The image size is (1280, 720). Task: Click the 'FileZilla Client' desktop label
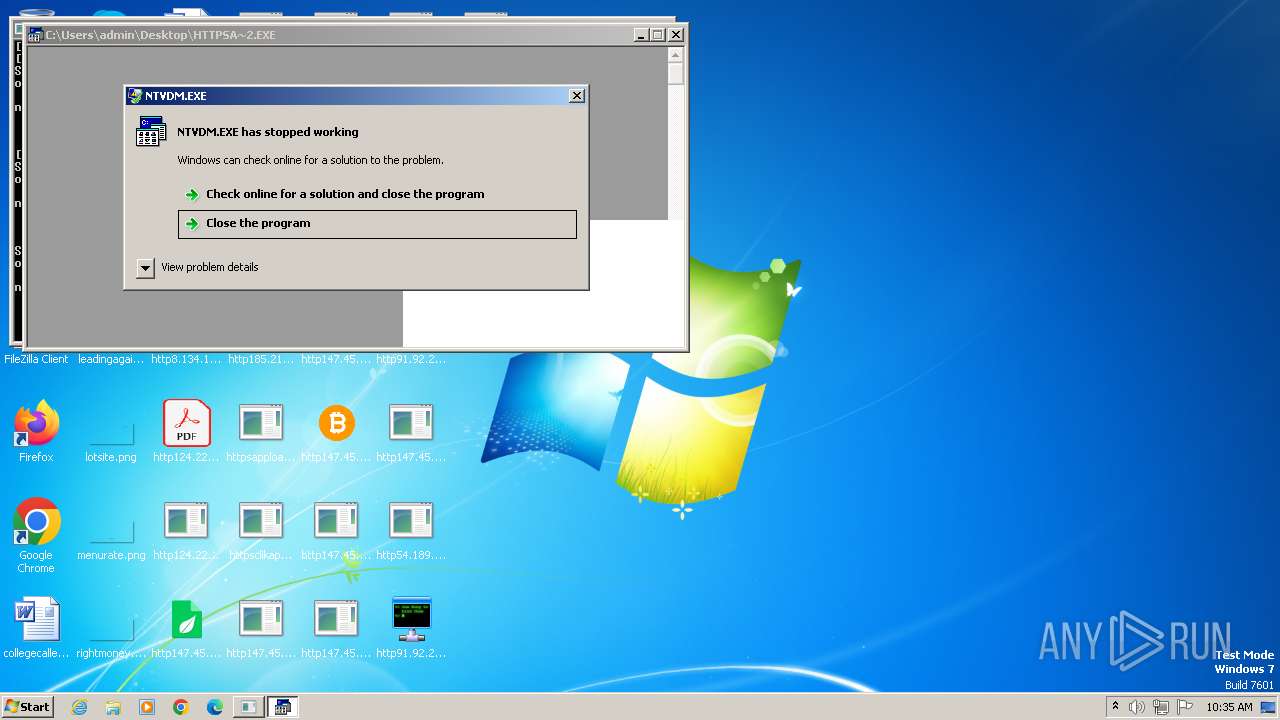[36, 359]
